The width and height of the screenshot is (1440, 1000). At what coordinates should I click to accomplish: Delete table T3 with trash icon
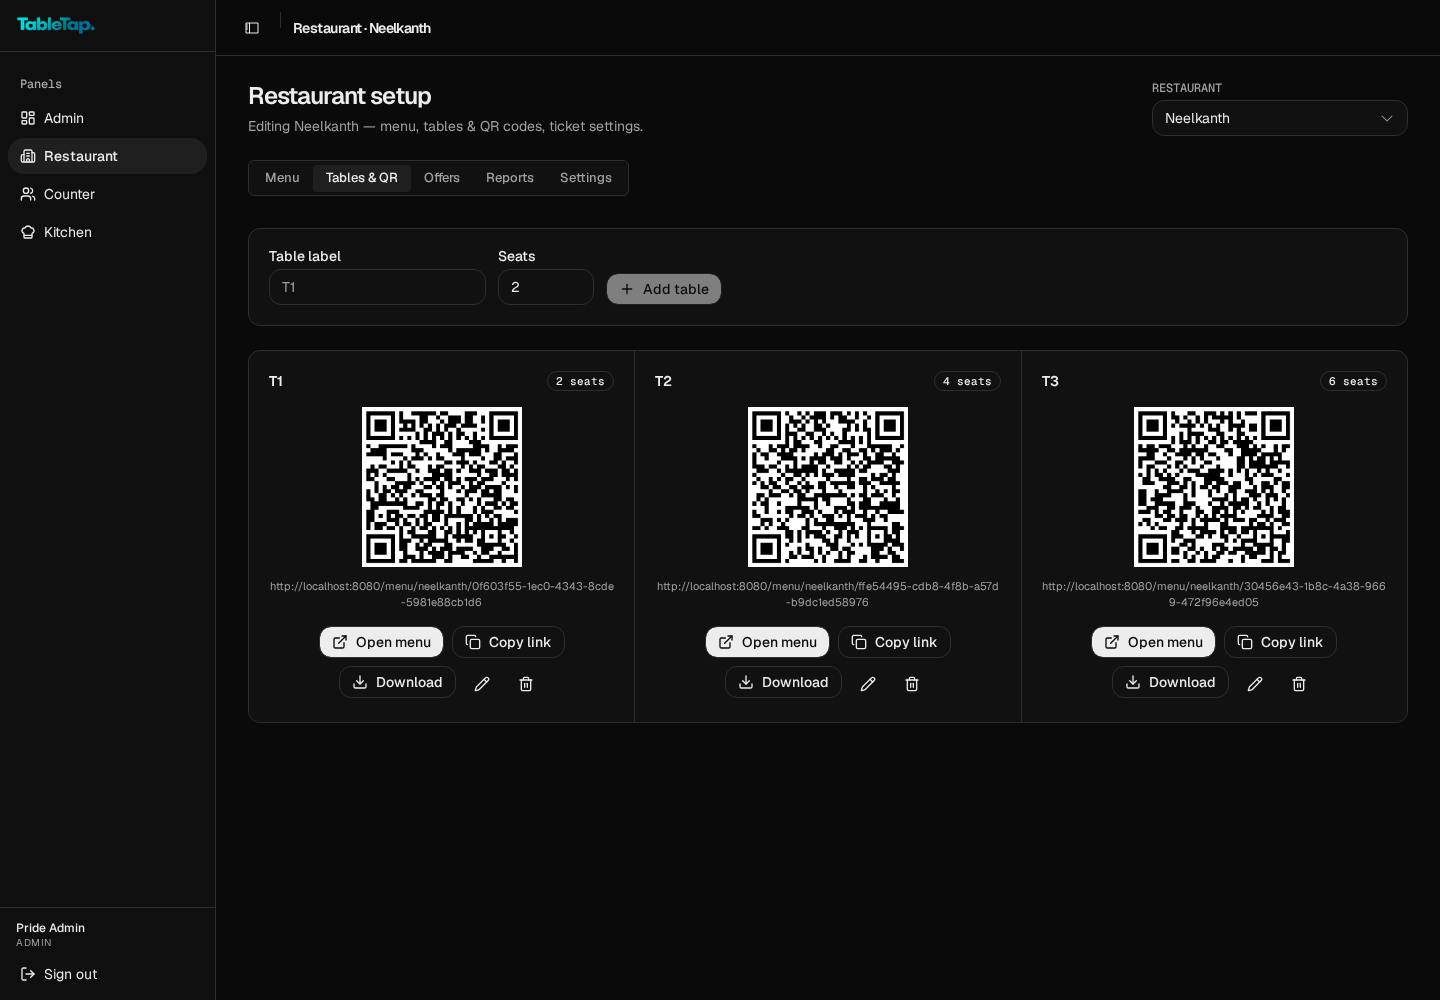pyautogui.click(x=1299, y=683)
